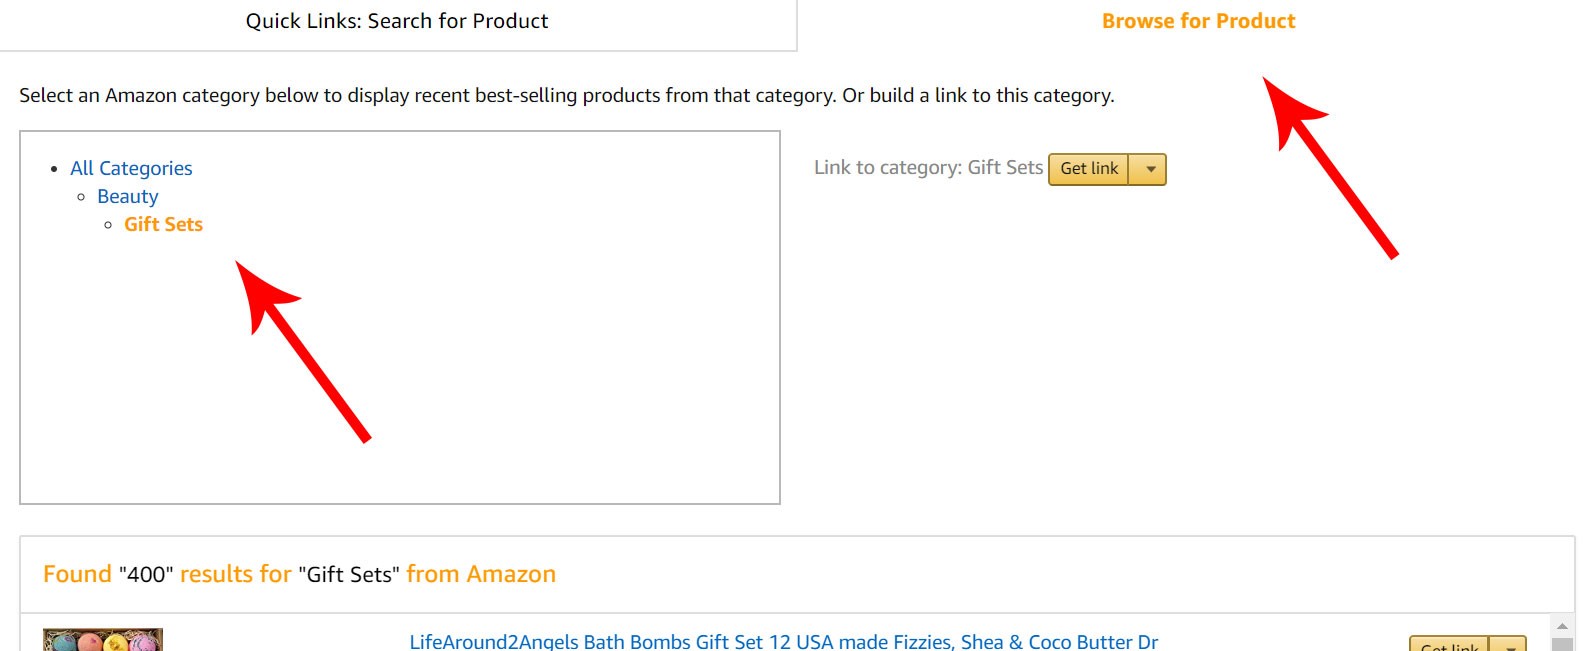The width and height of the screenshot is (1593, 651).
Task: Click the bath bombs product thumbnail
Action: tap(103, 638)
